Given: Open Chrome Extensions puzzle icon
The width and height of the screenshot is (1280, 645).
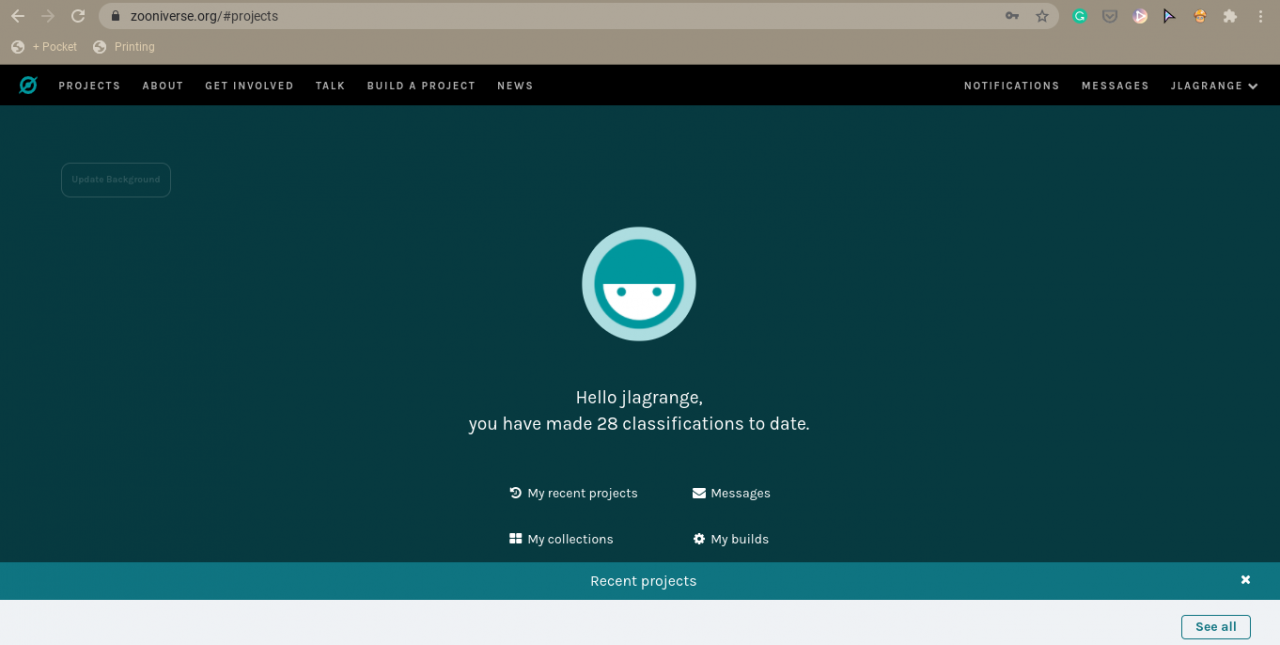Looking at the screenshot, I should (1230, 16).
